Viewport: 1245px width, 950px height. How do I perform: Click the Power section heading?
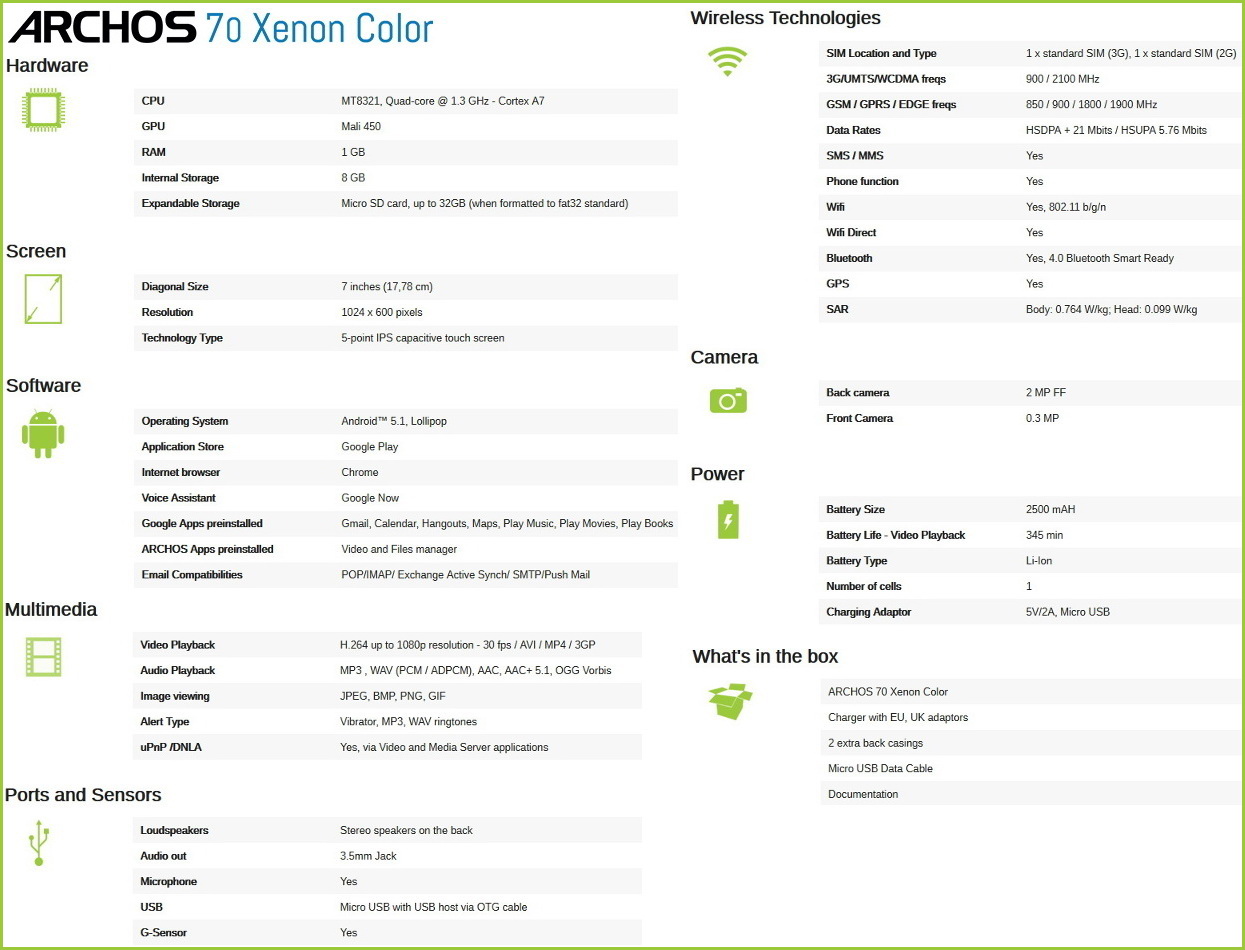coord(718,474)
